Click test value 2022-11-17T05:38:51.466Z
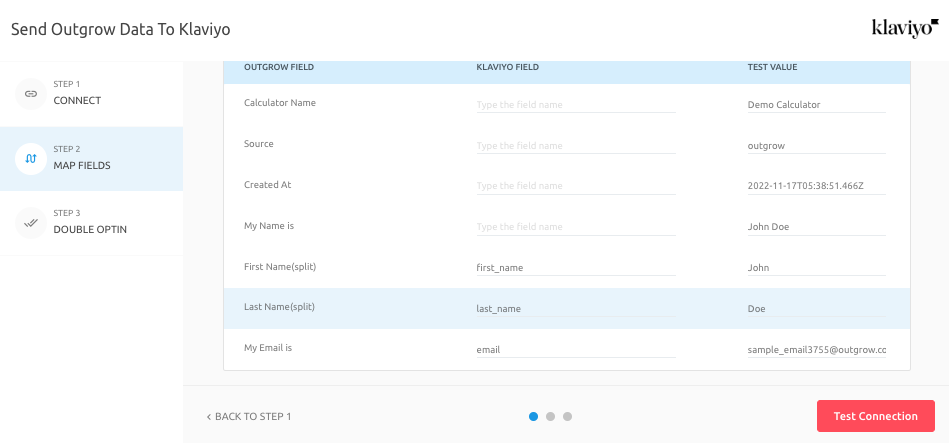Viewport: 949px width, 443px height. click(817, 186)
